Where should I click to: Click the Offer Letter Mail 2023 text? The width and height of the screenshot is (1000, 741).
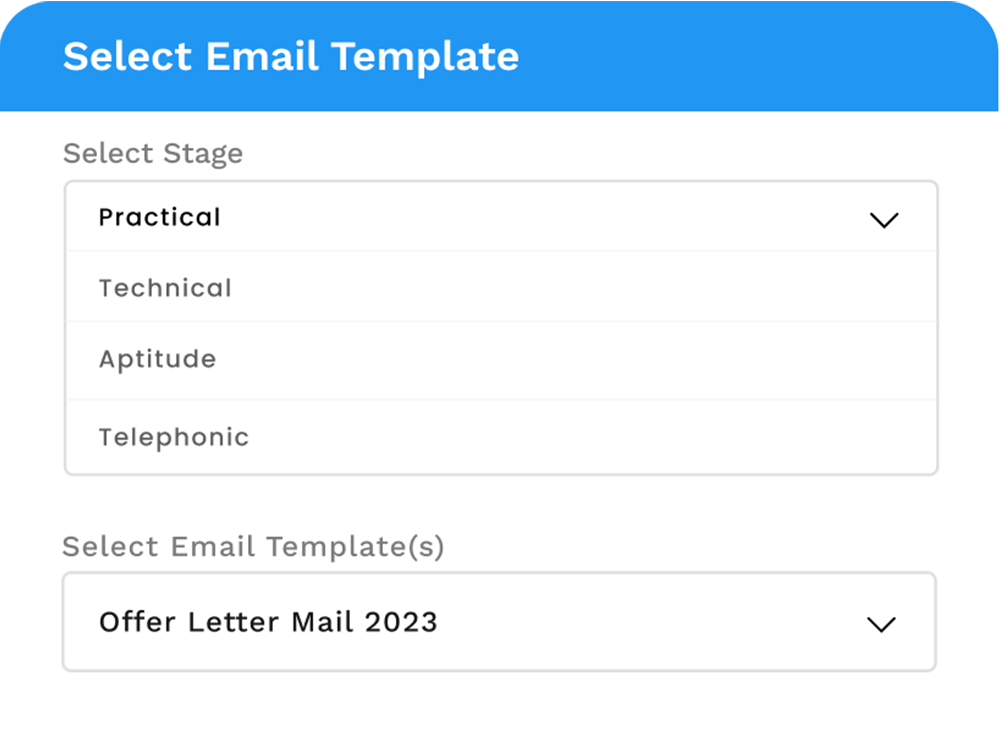click(x=268, y=622)
